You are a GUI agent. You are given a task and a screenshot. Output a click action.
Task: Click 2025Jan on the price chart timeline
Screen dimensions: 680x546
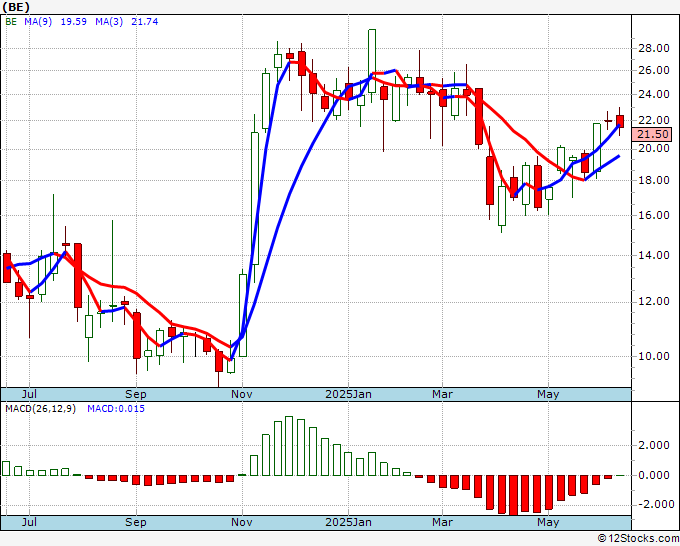pos(348,394)
